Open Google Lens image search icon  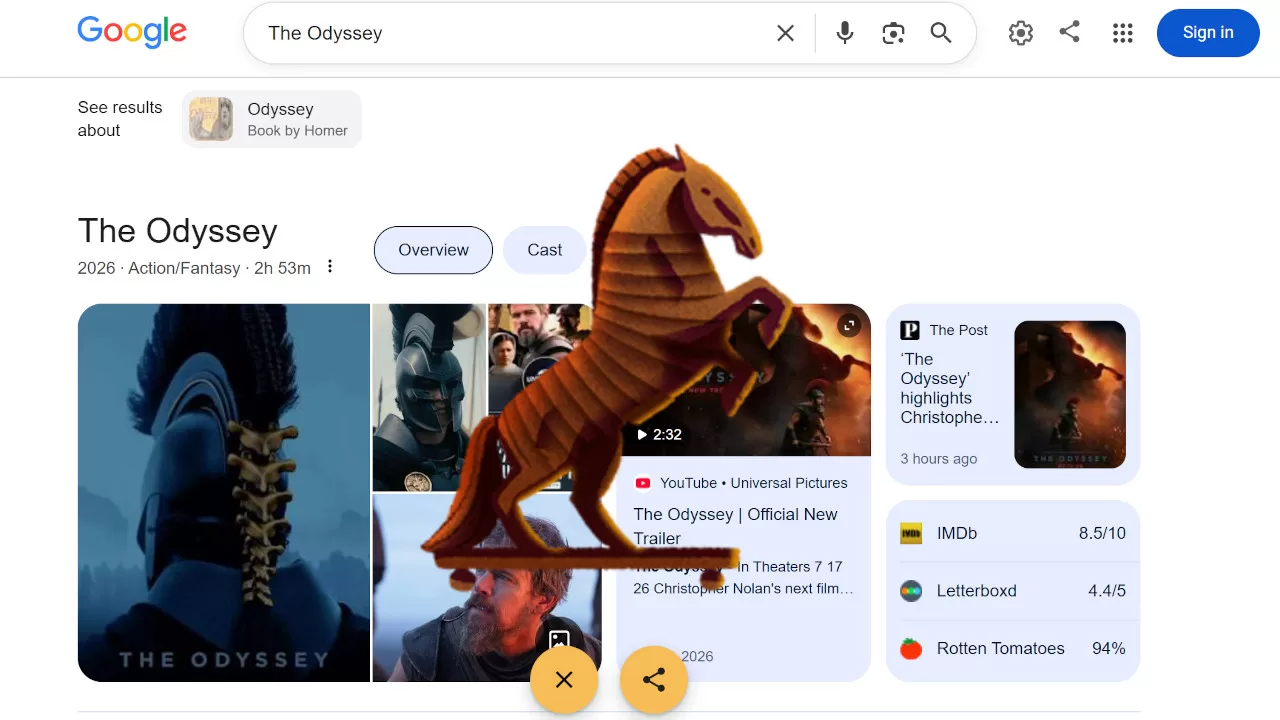pyautogui.click(x=893, y=33)
